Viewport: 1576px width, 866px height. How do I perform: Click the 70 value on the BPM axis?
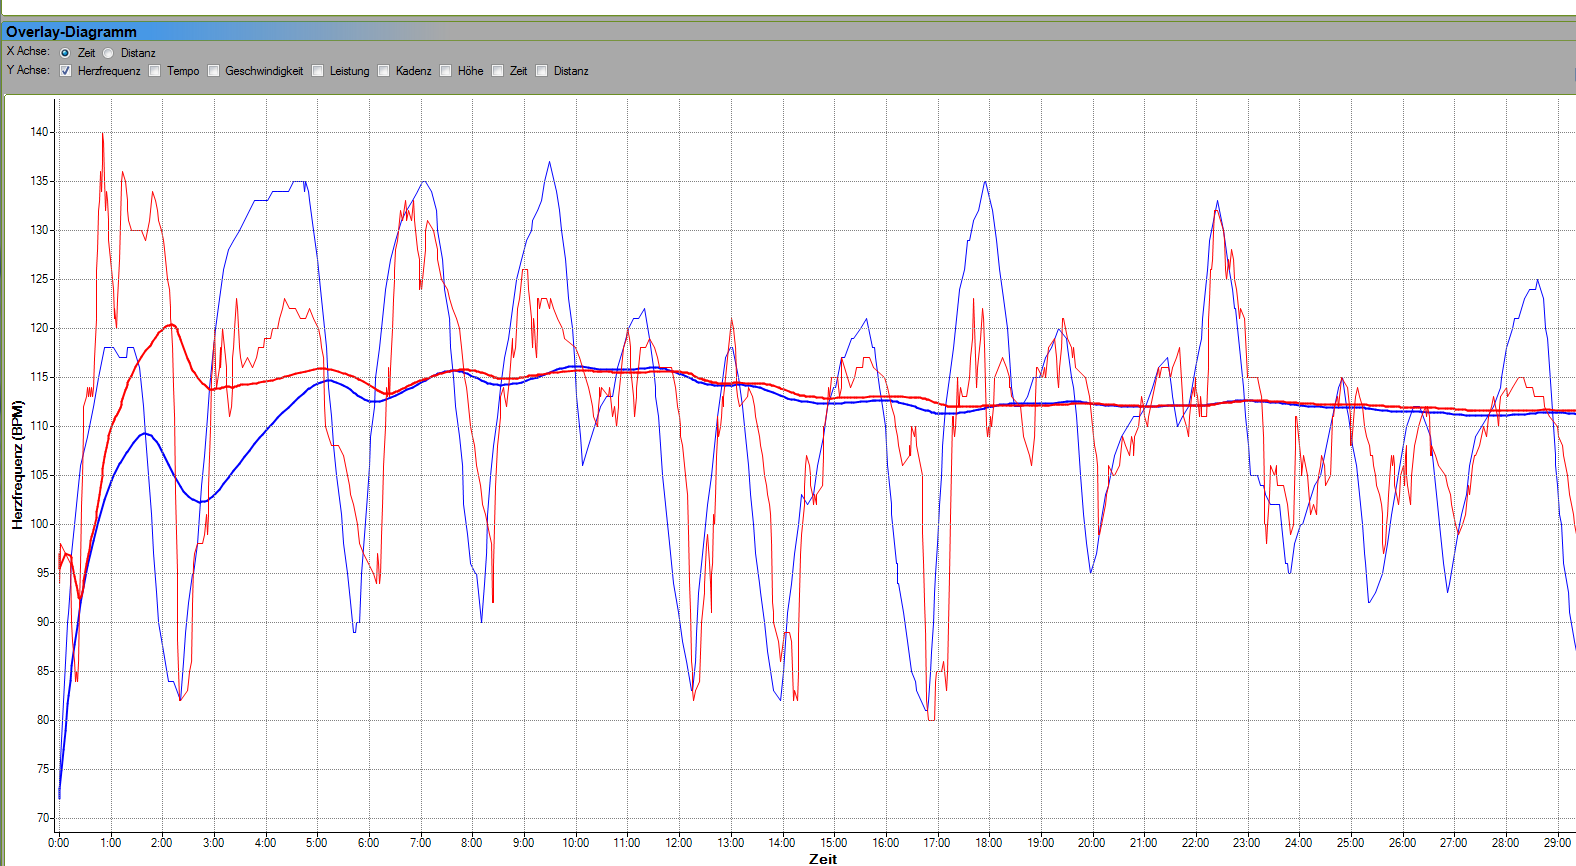(x=42, y=818)
